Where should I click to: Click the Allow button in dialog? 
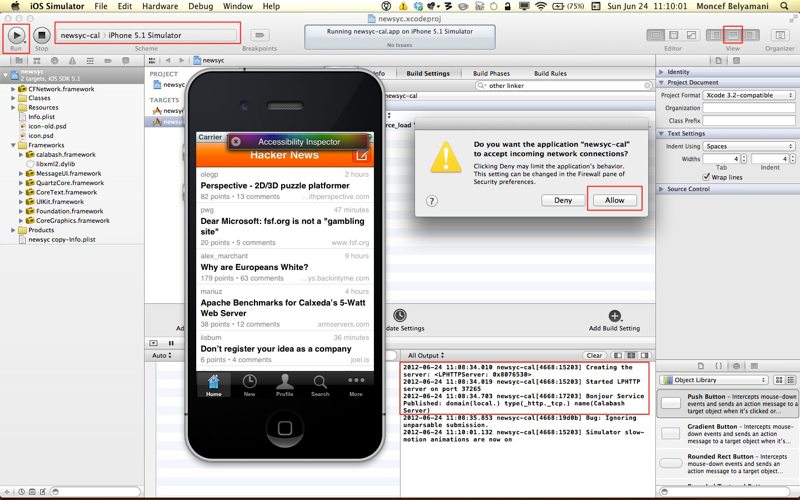pyautogui.click(x=614, y=200)
